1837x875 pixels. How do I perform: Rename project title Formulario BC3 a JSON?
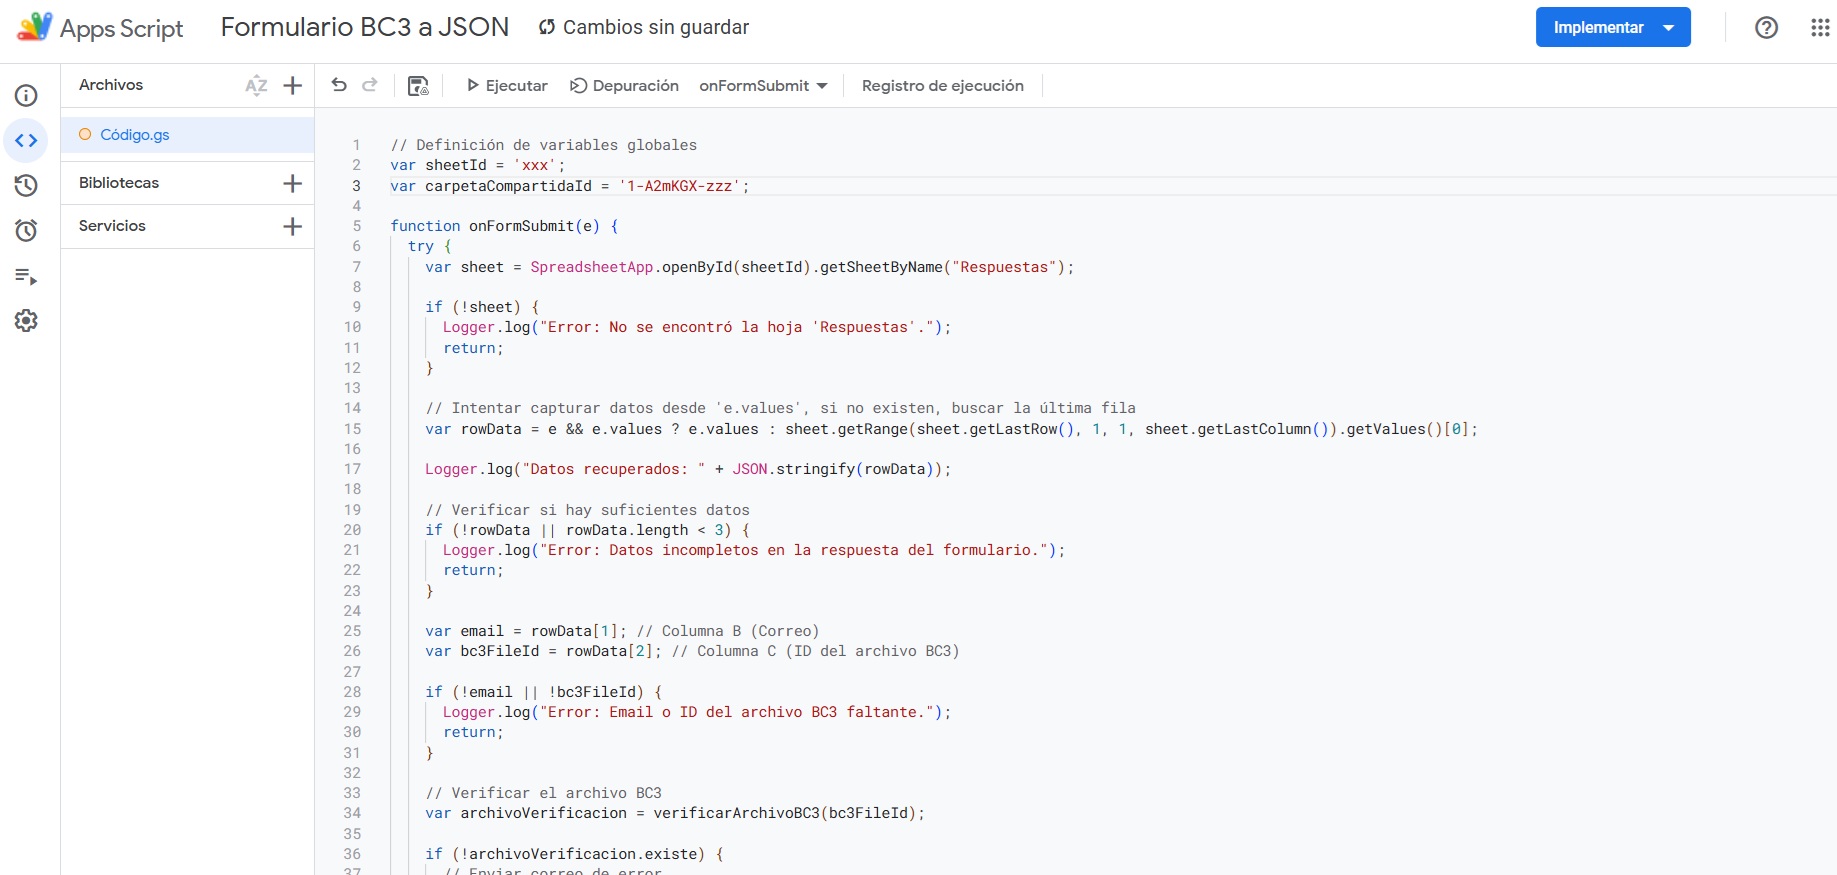pyautogui.click(x=365, y=27)
